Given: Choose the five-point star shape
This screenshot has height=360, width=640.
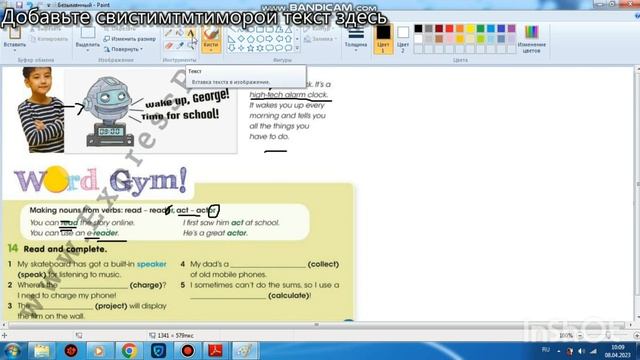Looking at the screenshot, I should click(251, 48).
